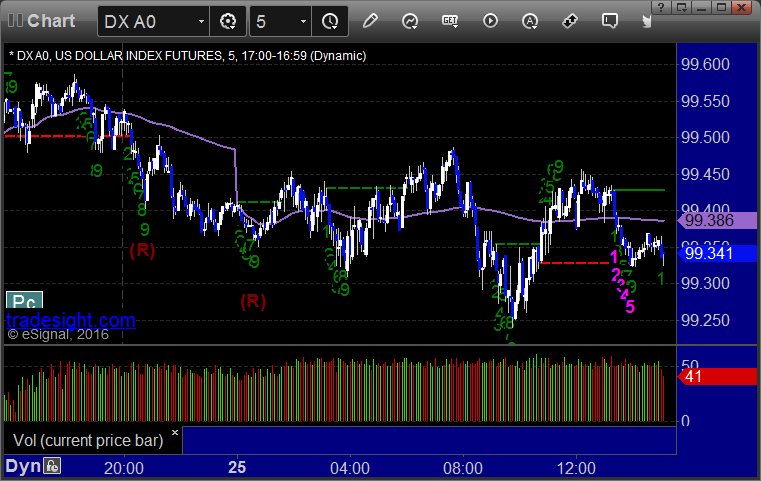Click the red 41 volume marker
The width and height of the screenshot is (761, 481).
pos(717,376)
